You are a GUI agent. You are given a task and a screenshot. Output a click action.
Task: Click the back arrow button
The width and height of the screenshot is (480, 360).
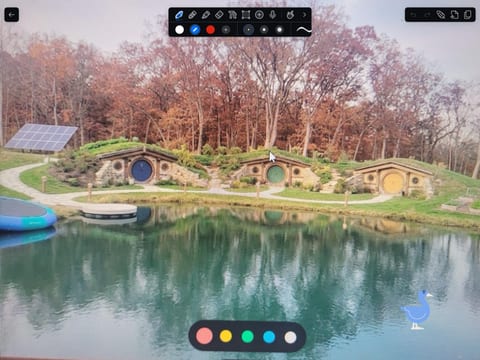tap(12, 15)
